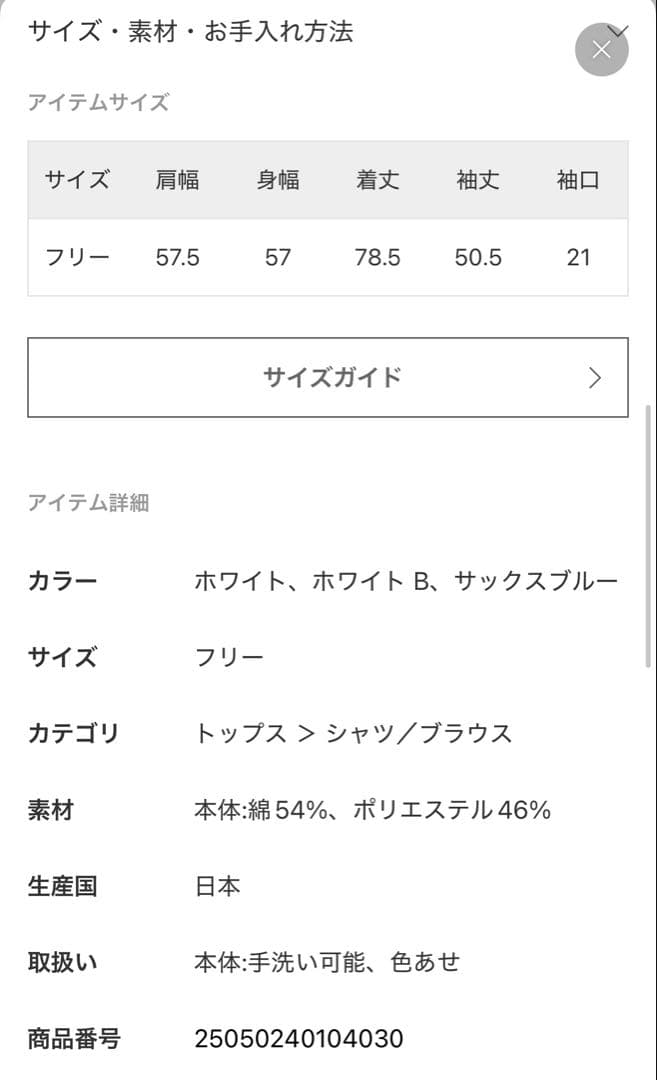Image resolution: width=657 pixels, height=1080 pixels.
Task: Click the アイテム詳細 section heading
Action: tap(88, 503)
